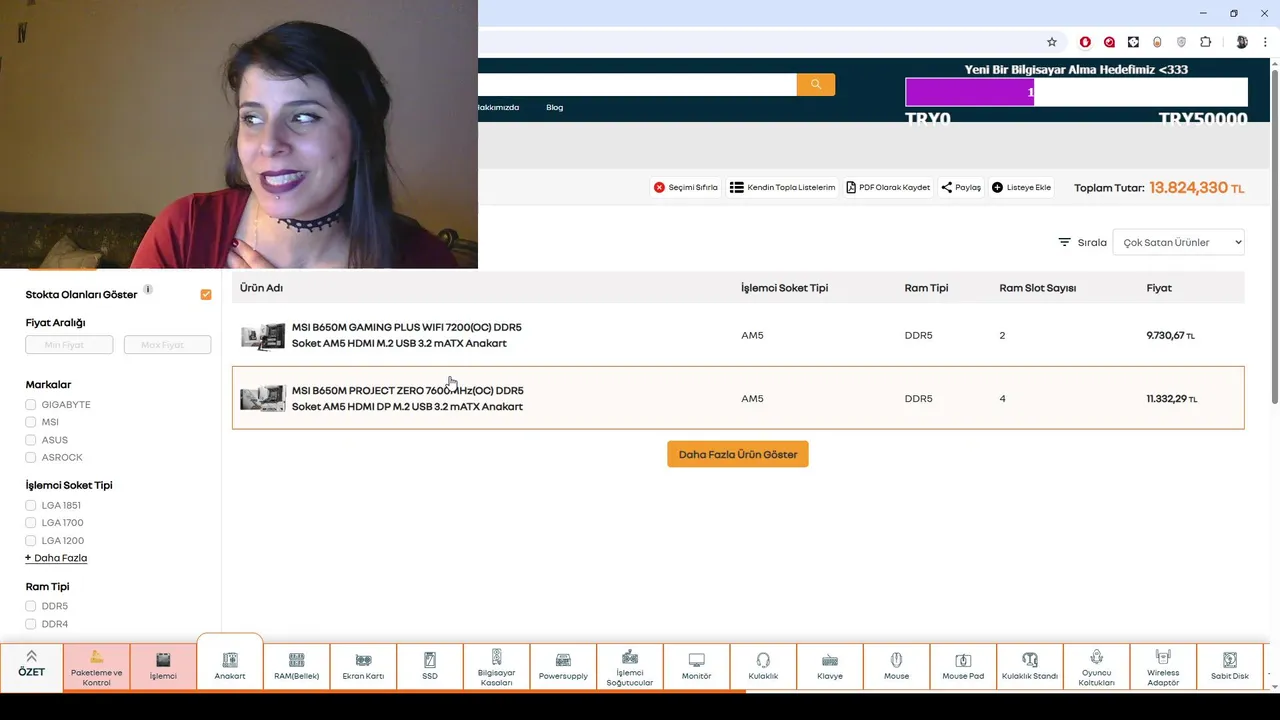The width and height of the screenshot is (1280, 720).
Task: Open Kendin Topla Listelerim
Action: (x=782, y=187)
